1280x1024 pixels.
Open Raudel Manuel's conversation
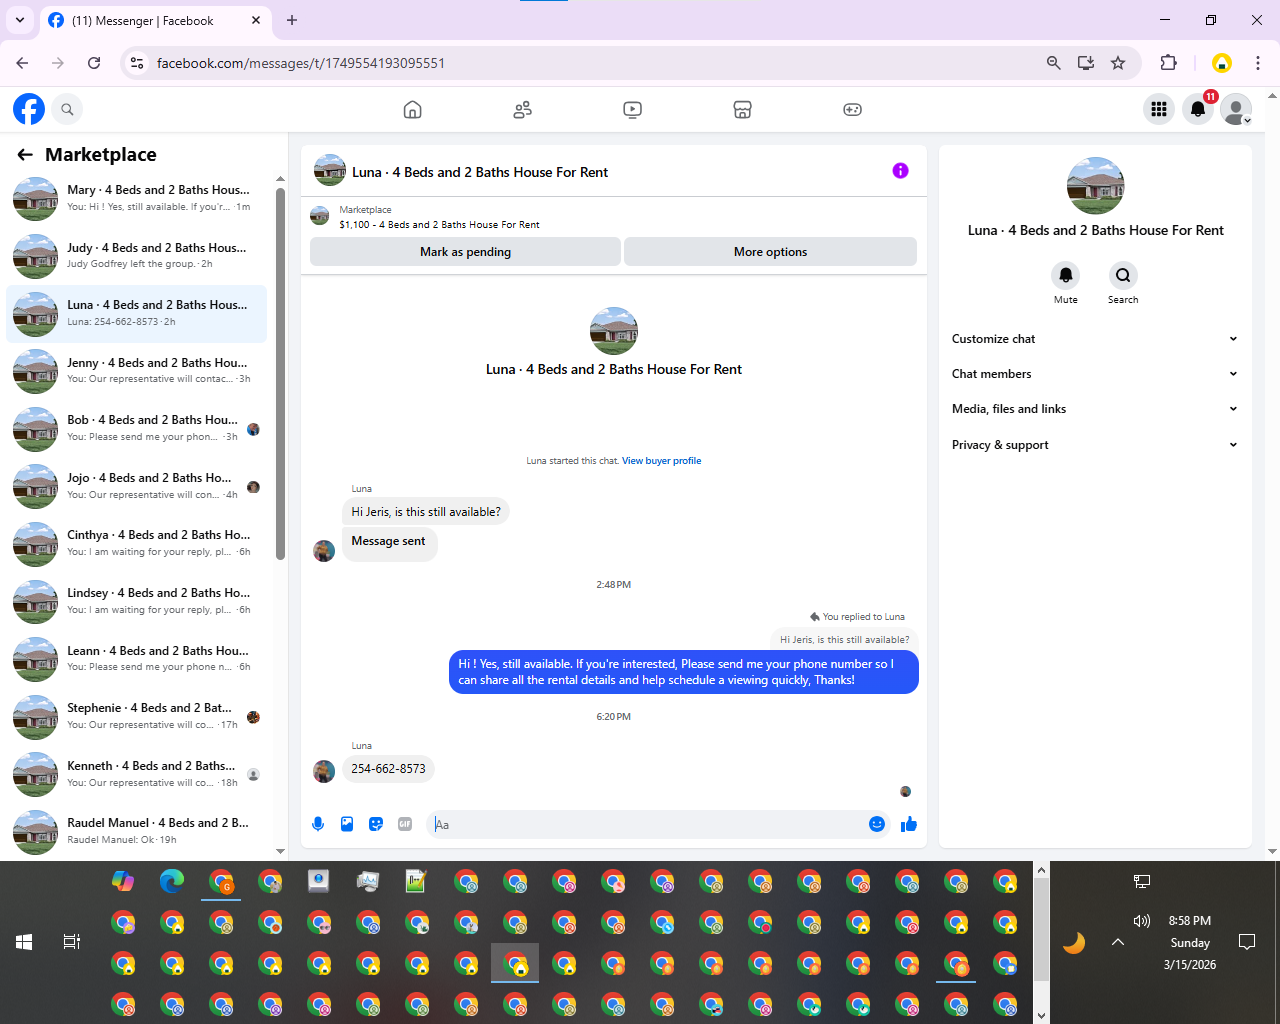click(x=136, y=831)
